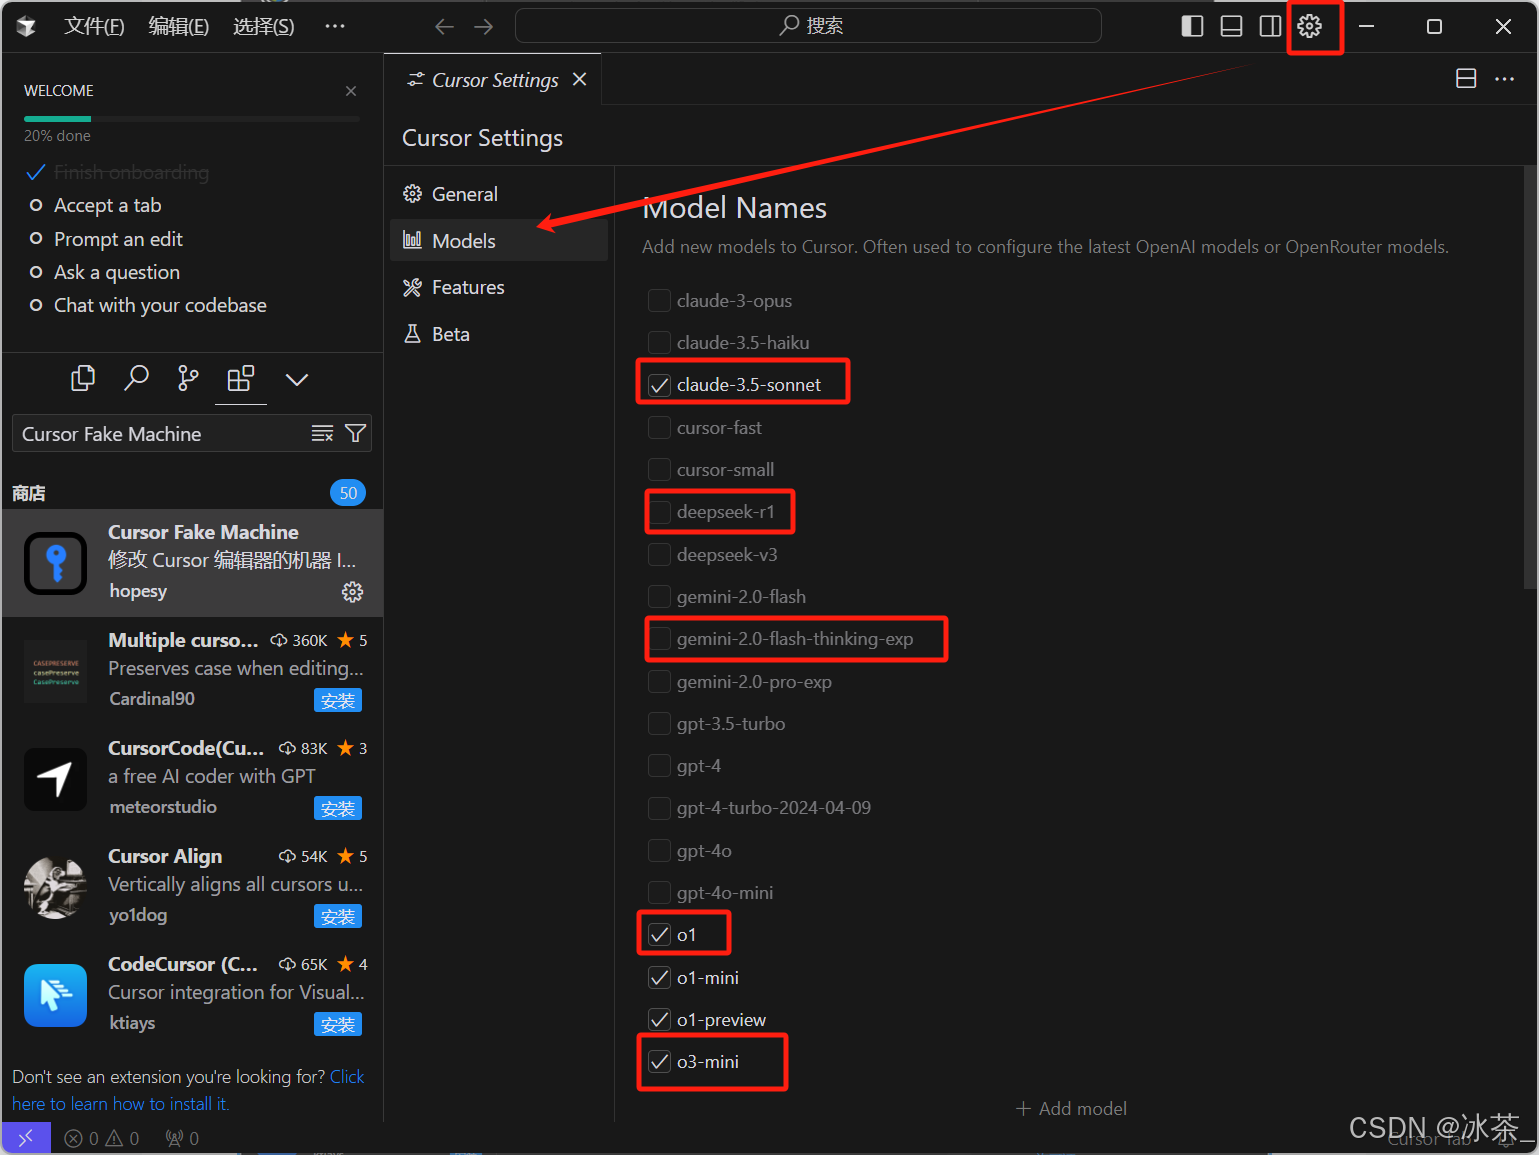Open the Source Control branch icon
This screenshot has width=1539, height=1155.
tap(188, 378)
